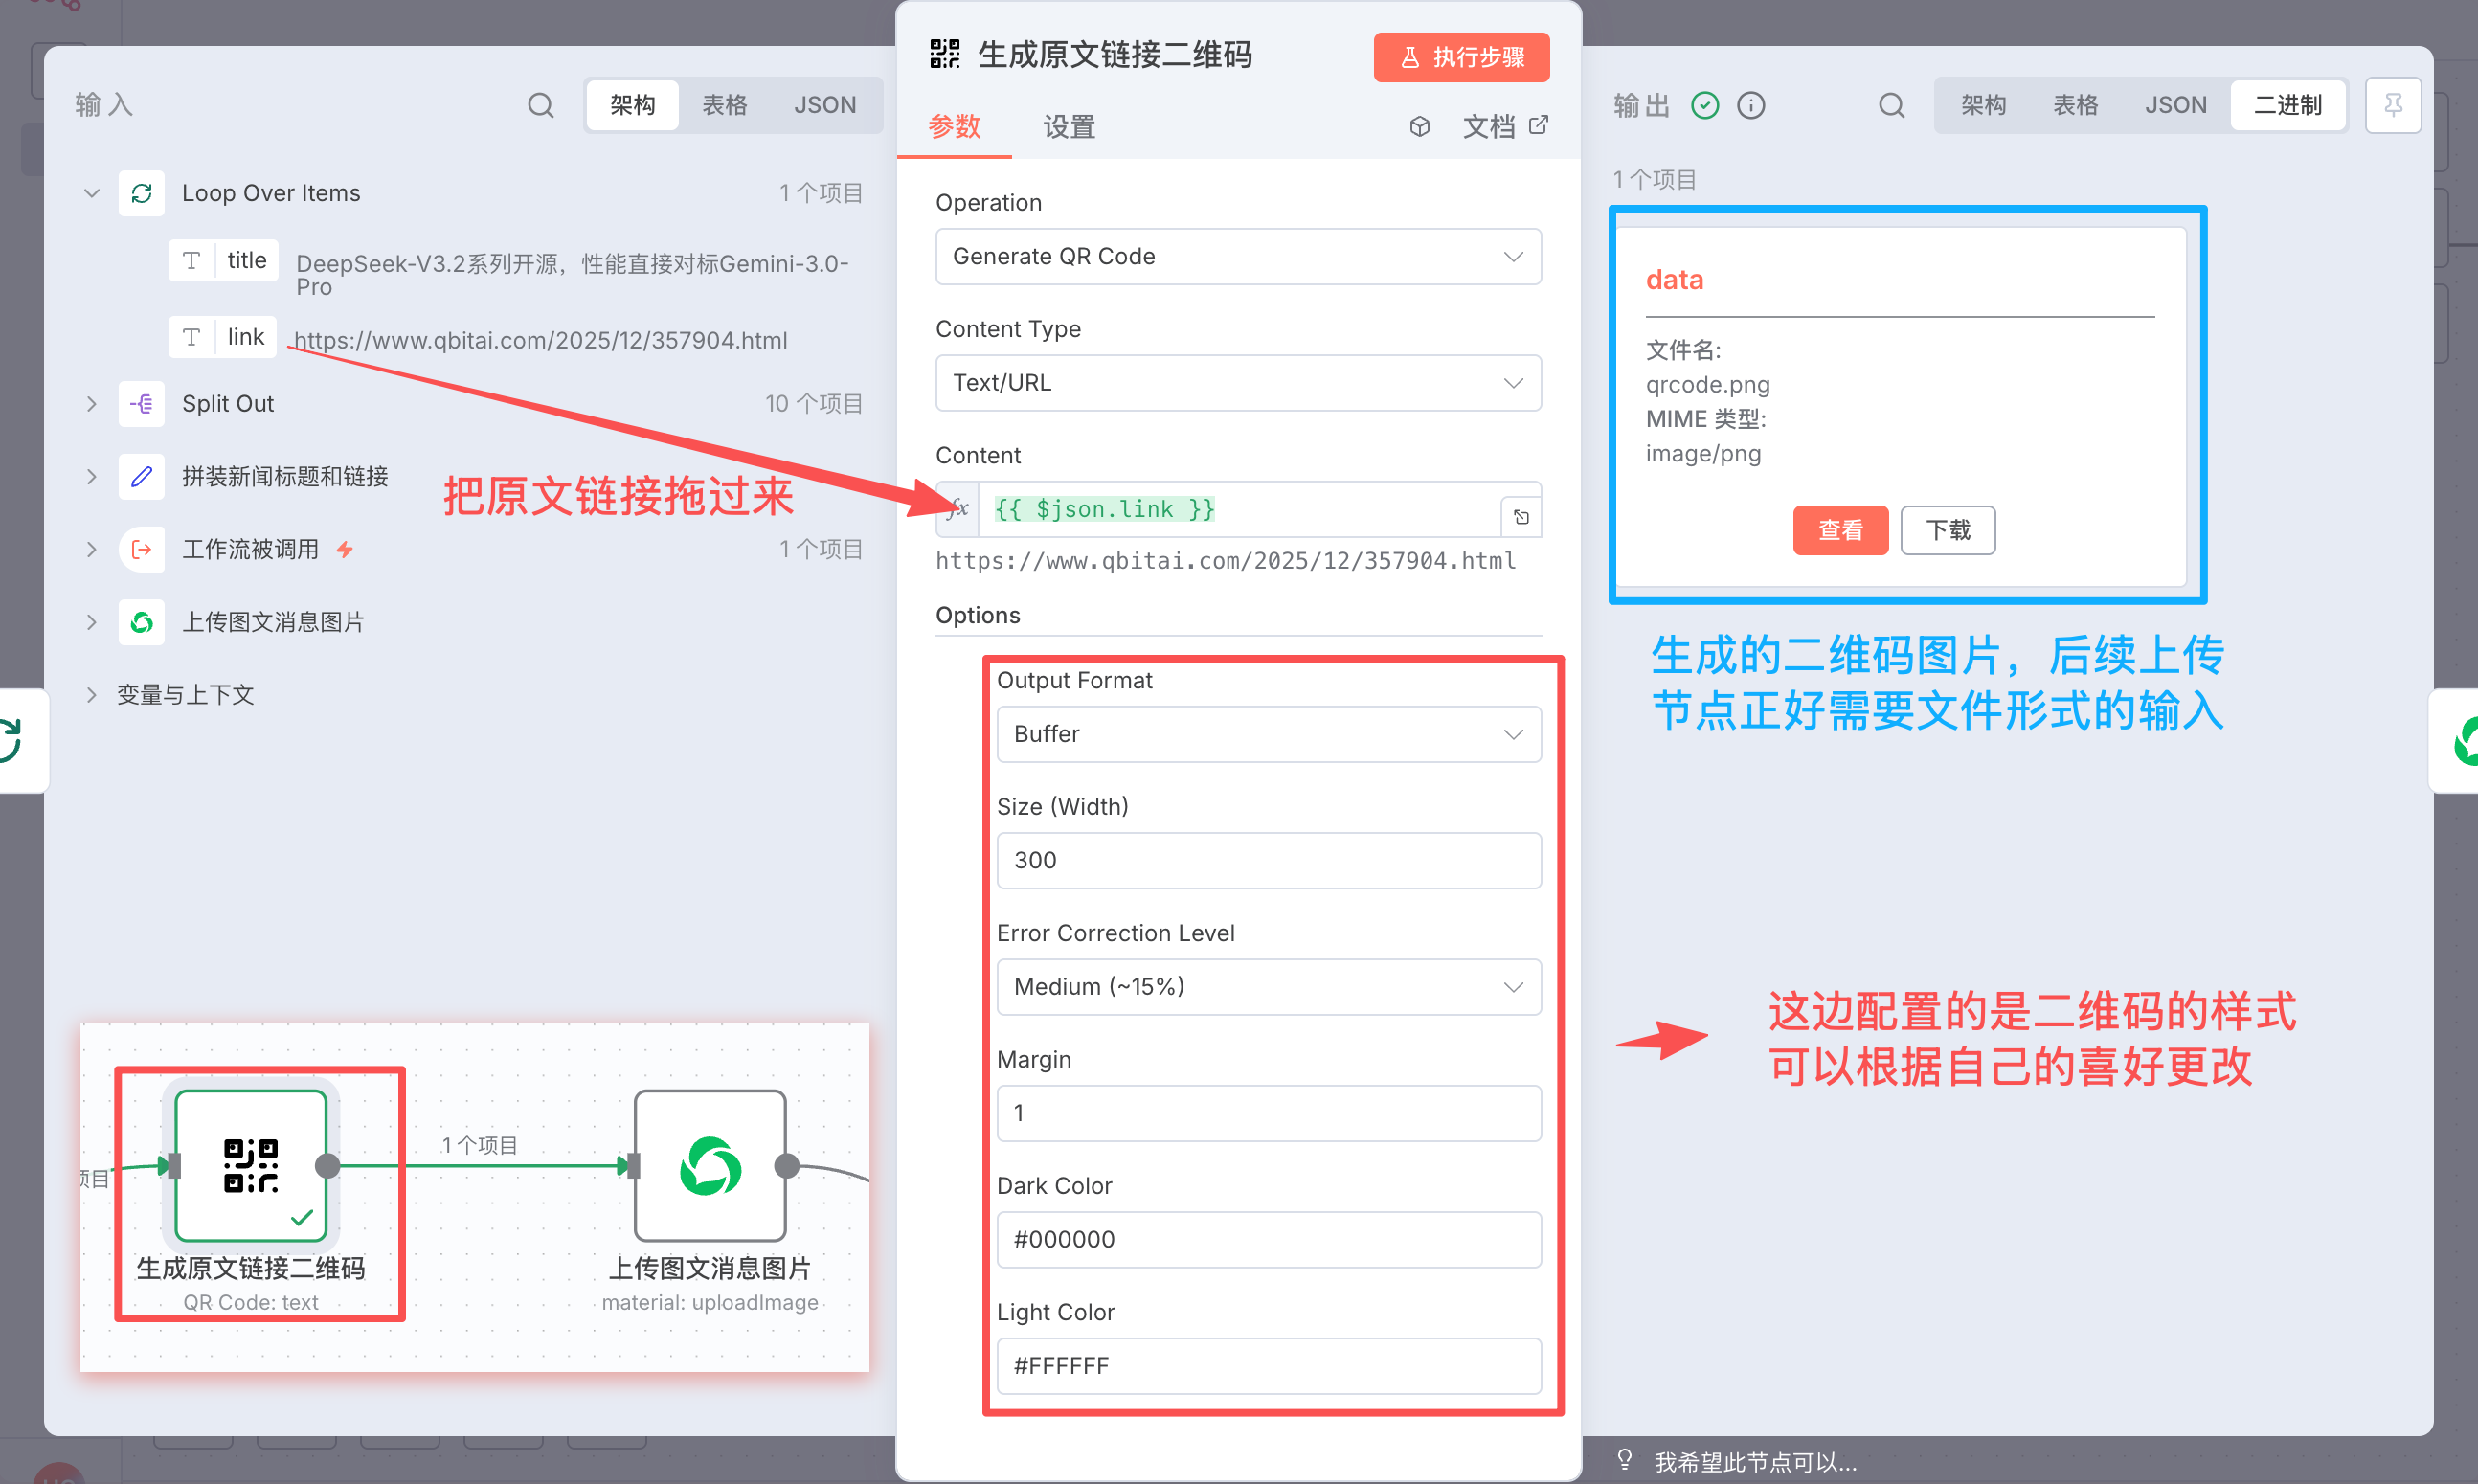Image resolution: width=2478 pixels, height=1484 pixels.
Task: Open the Error Correction Level dropdown
Action: 1268,987
